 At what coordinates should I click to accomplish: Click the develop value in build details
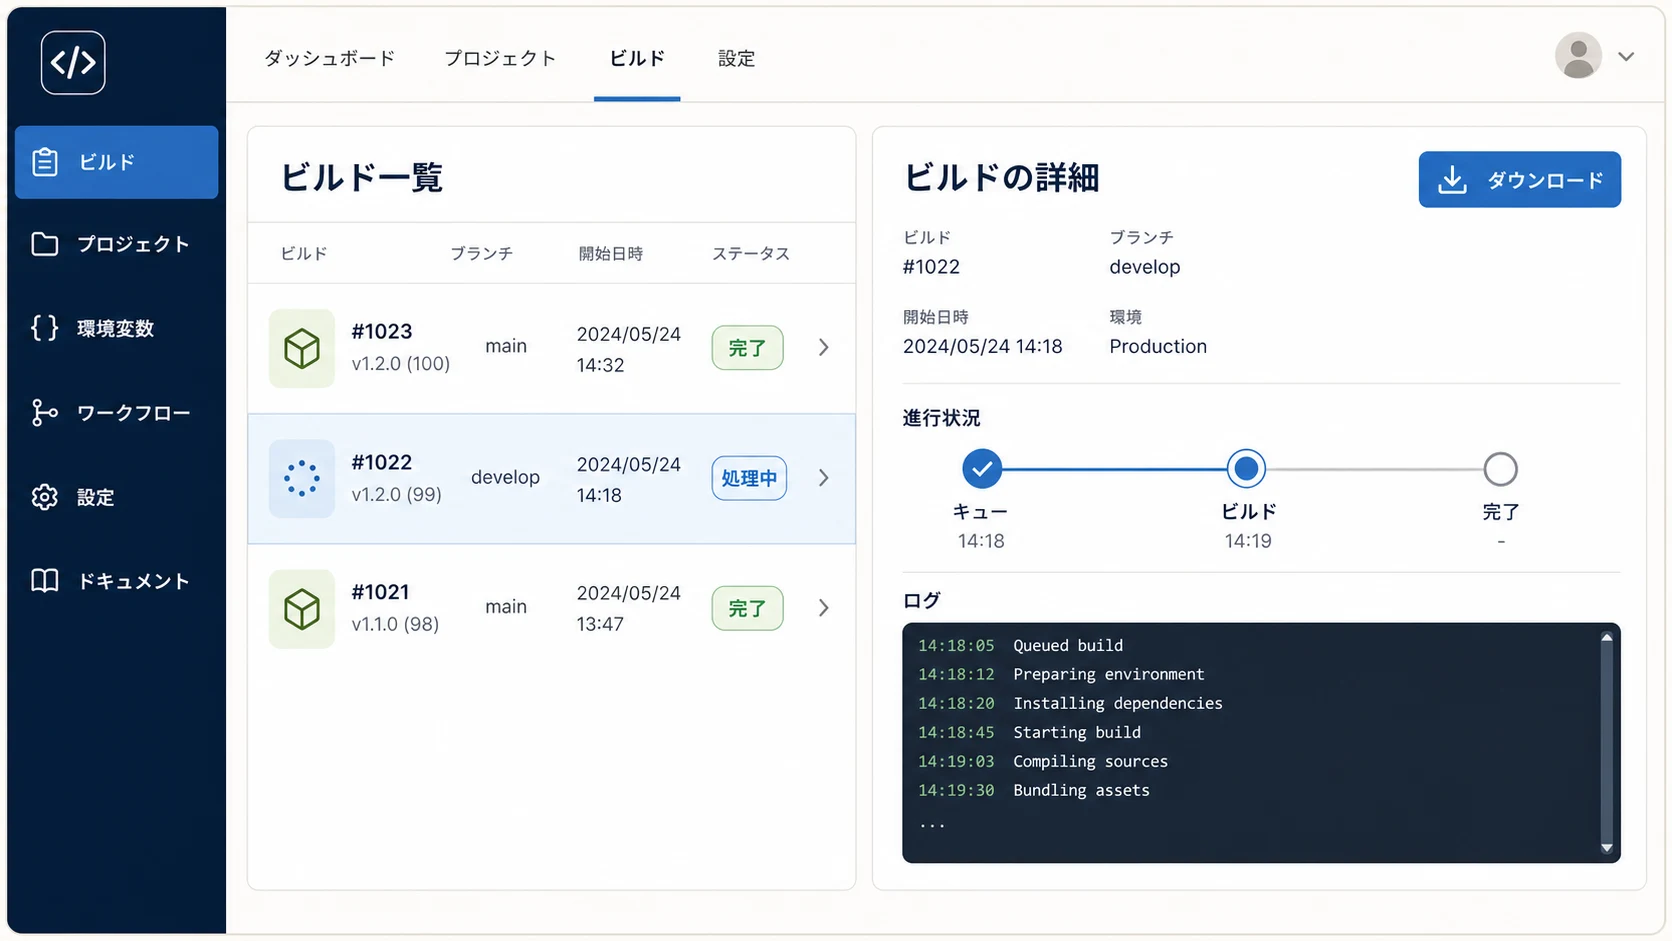click(x=1145, y=267)
